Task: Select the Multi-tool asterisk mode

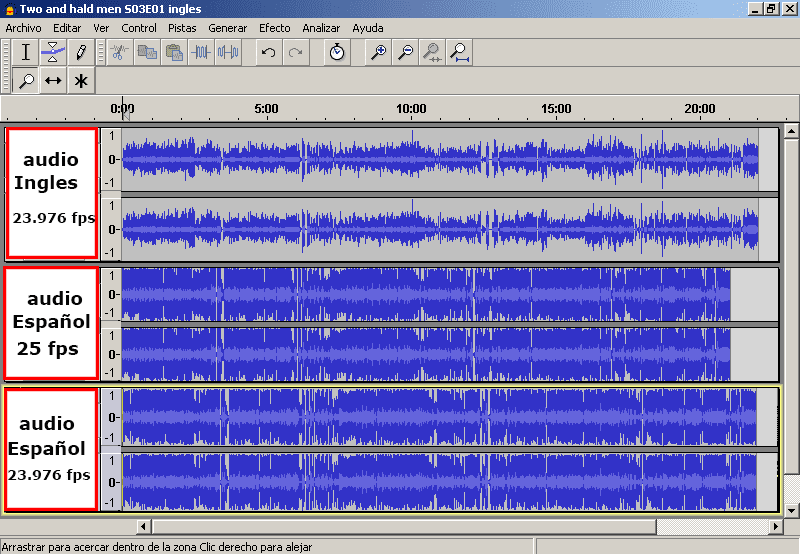Action: pos(81,81)
